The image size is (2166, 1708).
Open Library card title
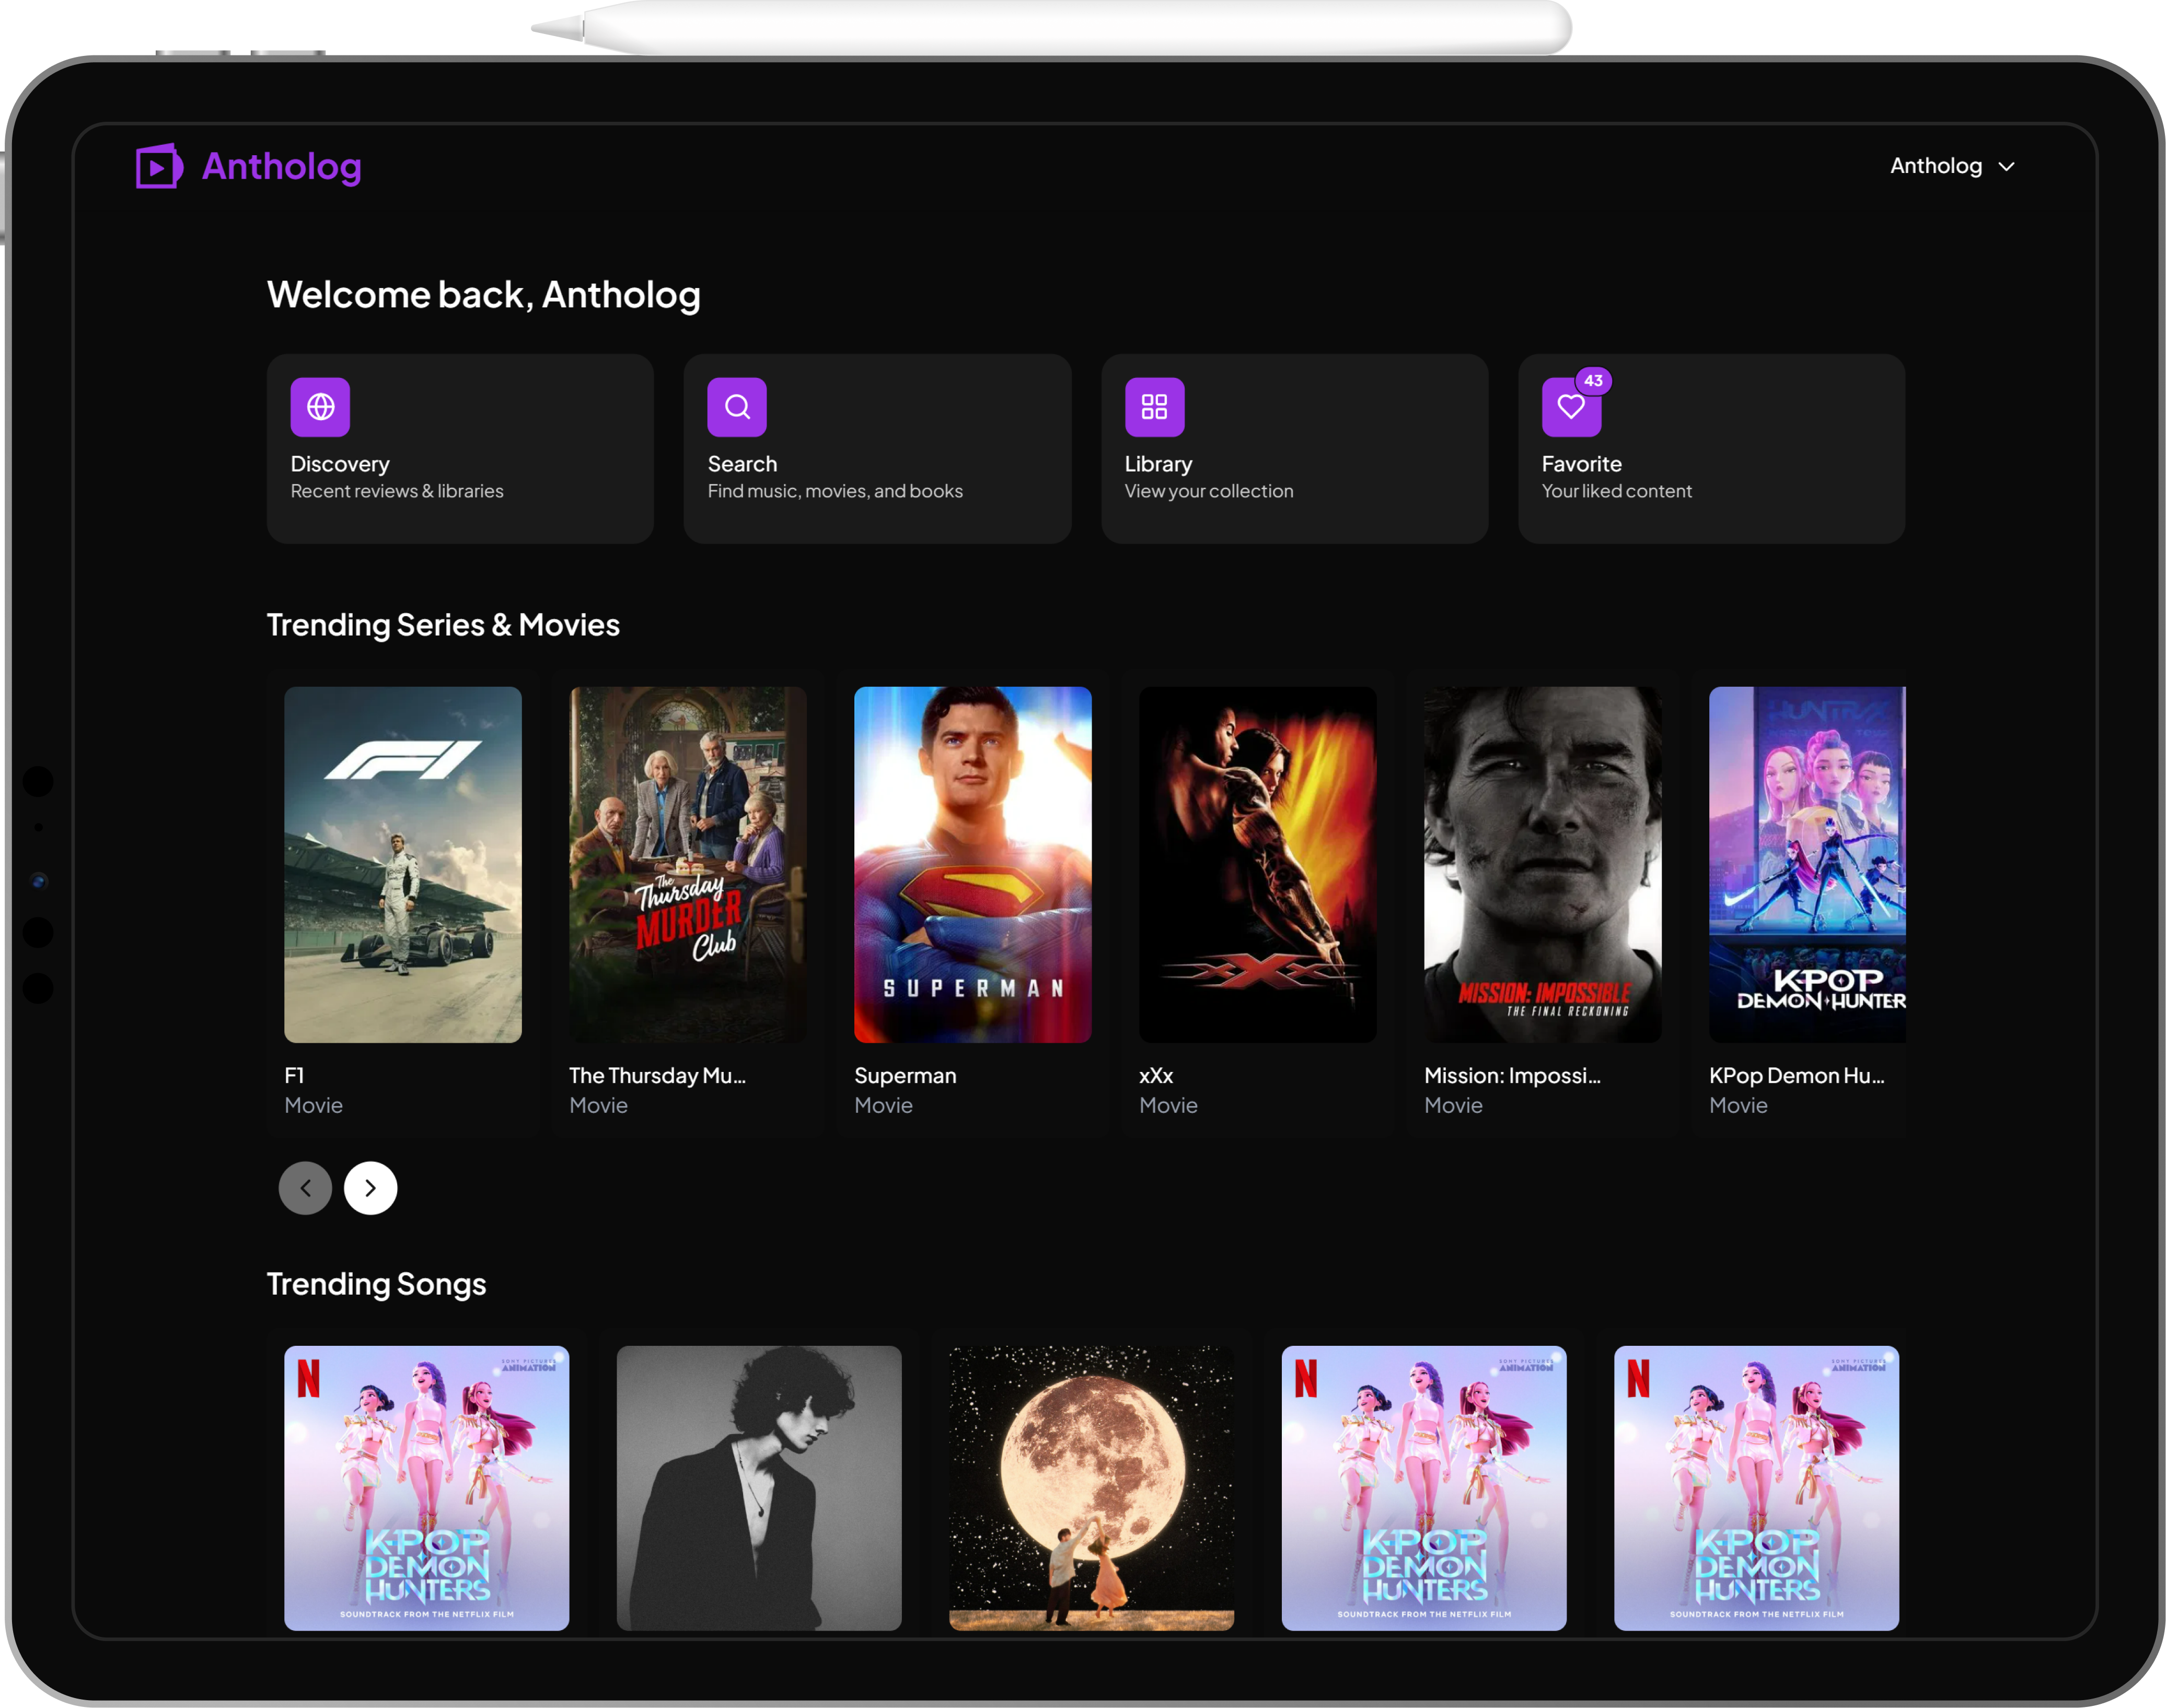(x=1158, y=464)
